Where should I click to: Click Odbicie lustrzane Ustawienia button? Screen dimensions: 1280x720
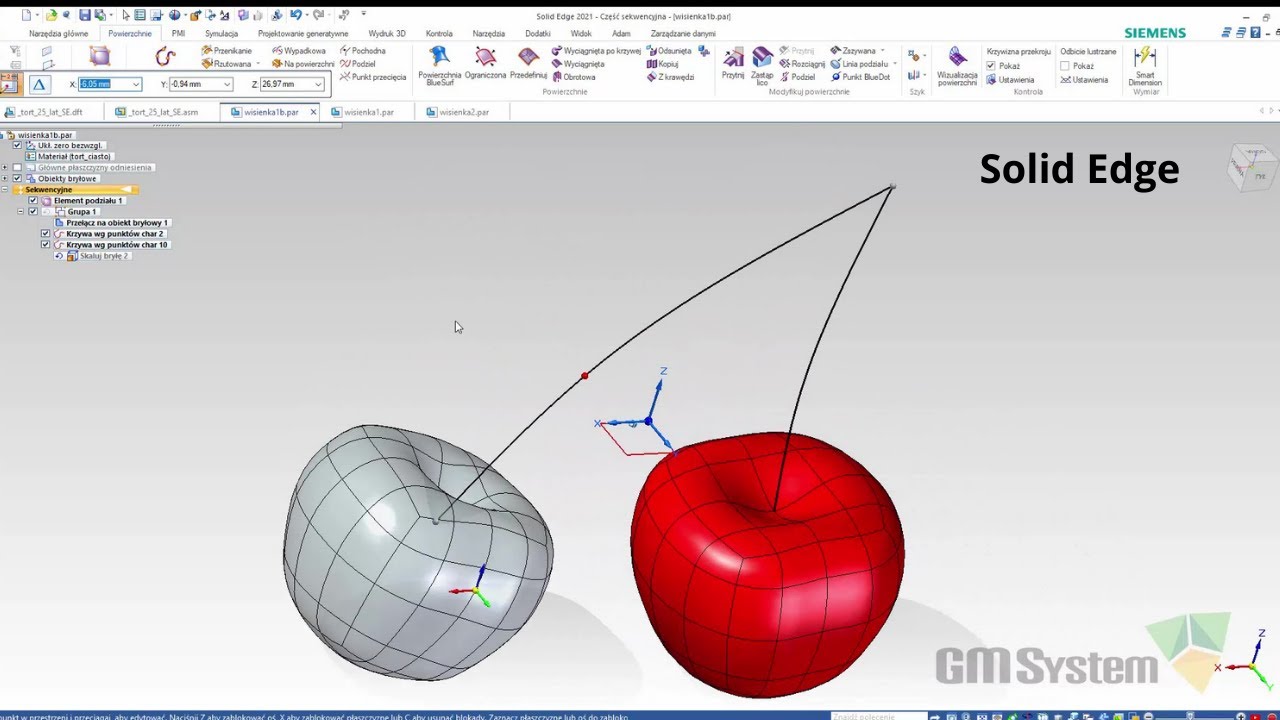click(1084, 79)
